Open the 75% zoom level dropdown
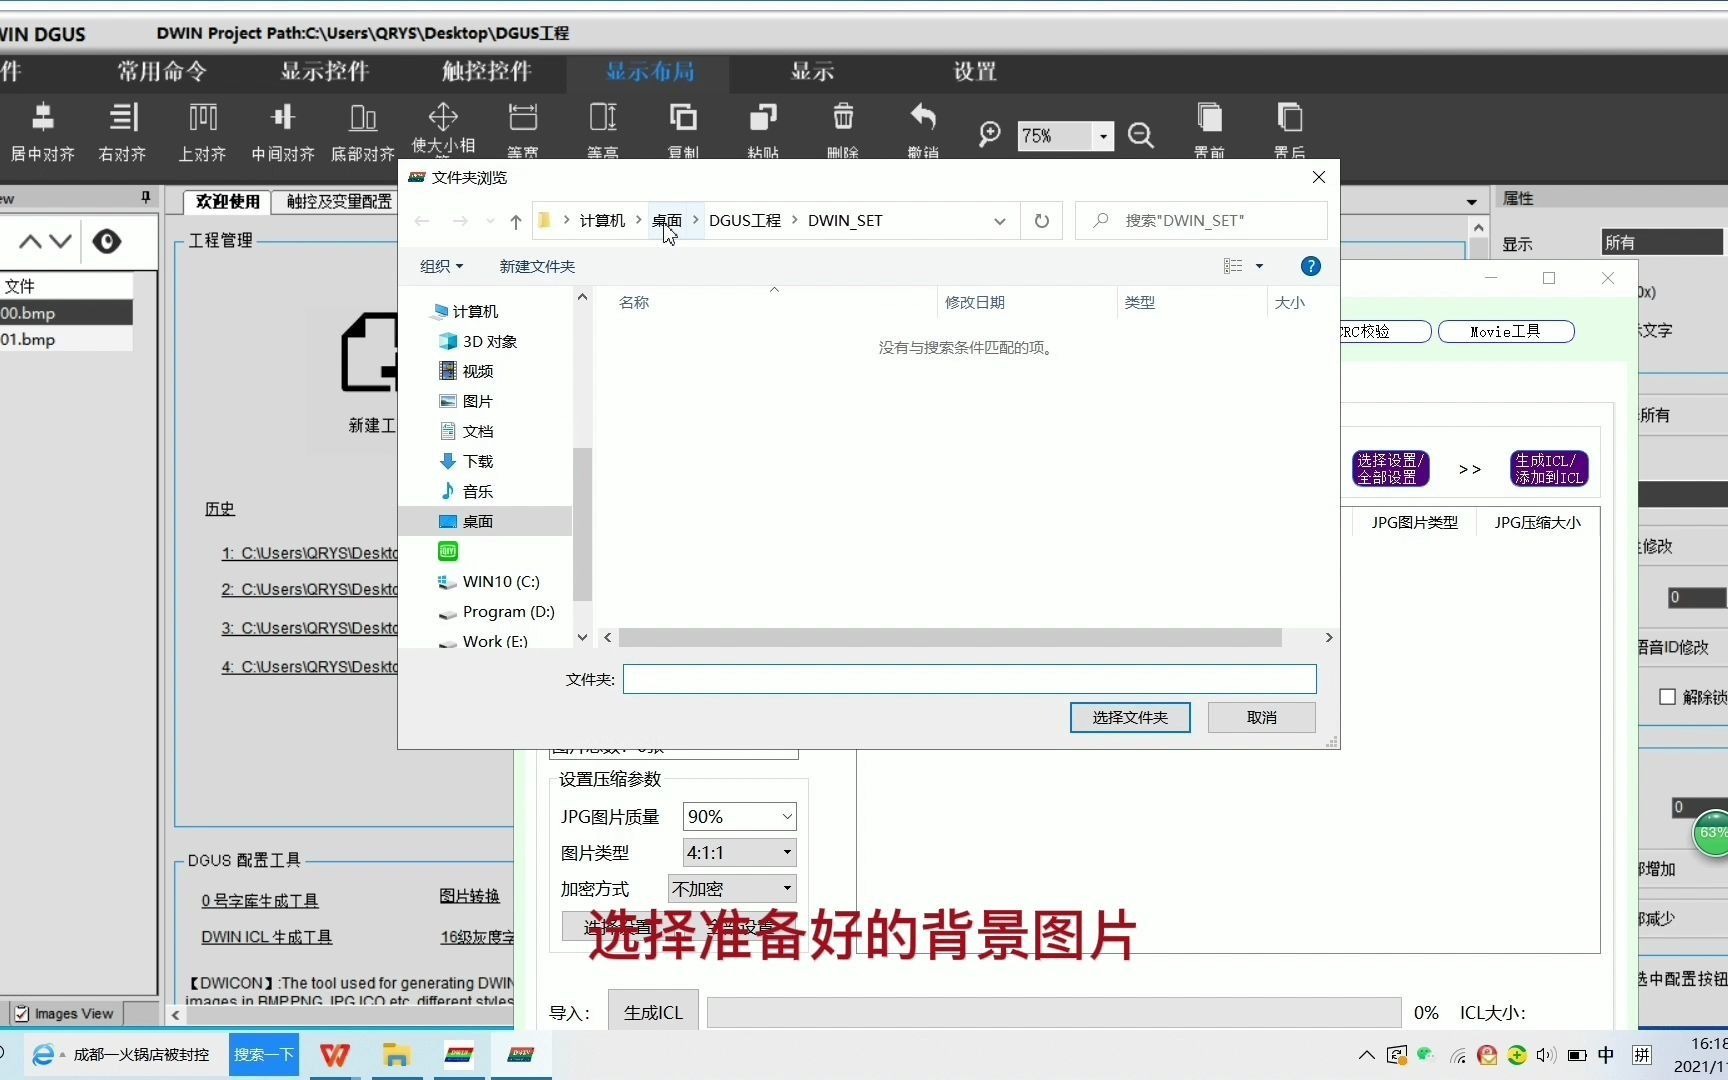Viewport: 1728px width, 1080px height. coord(1101,136)
